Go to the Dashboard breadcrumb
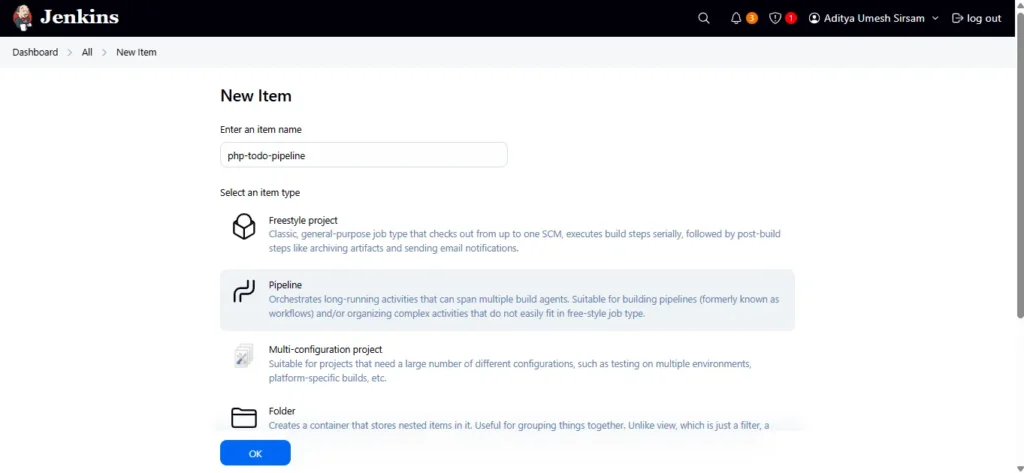Screen dimensions: 1024x473 tap(35, 52)
